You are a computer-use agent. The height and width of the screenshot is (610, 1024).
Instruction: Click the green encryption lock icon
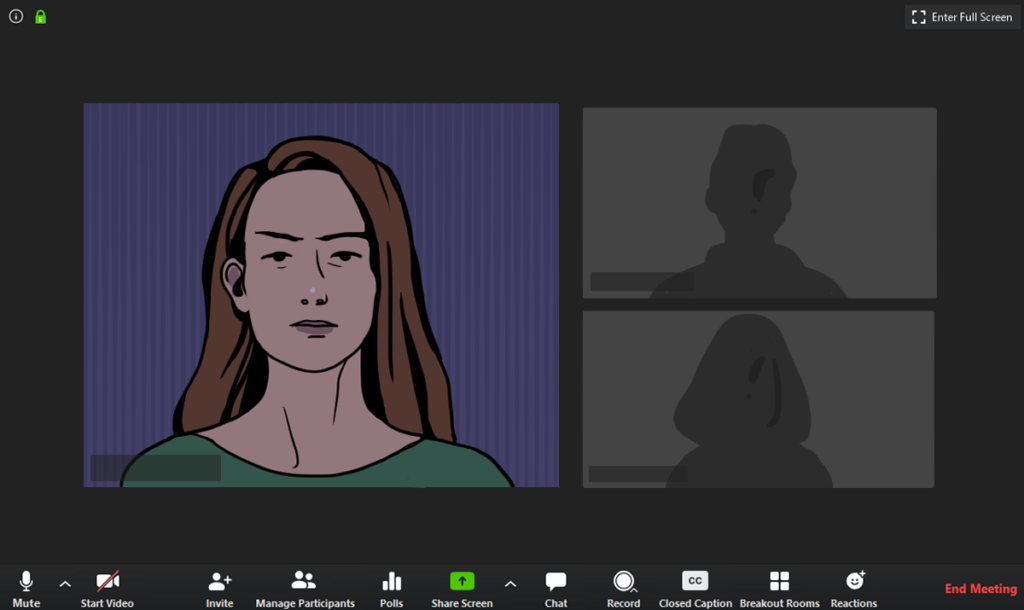pyautogui.click(x=41, y=17)
